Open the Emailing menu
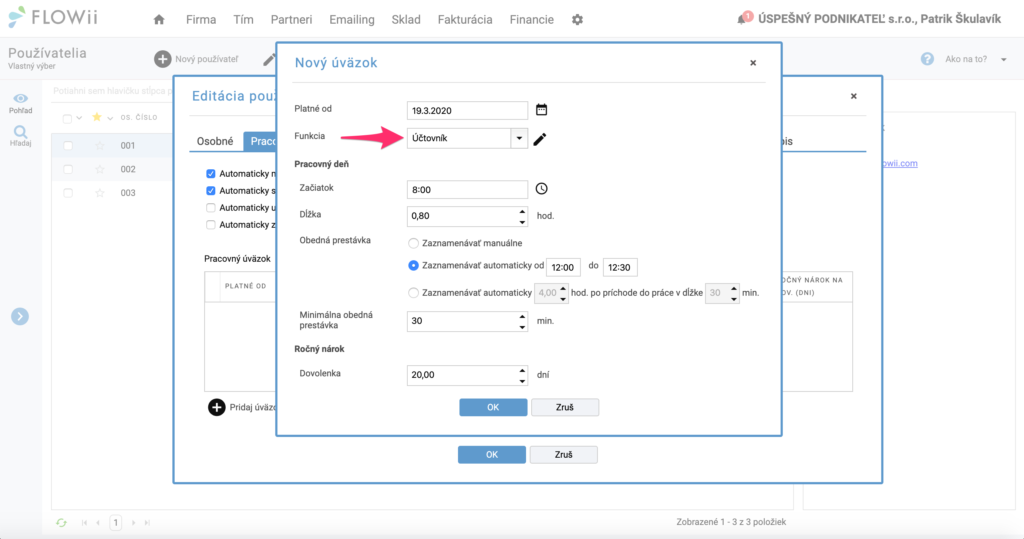Viewport: 1024px width, 539px height. click(351, 20)
